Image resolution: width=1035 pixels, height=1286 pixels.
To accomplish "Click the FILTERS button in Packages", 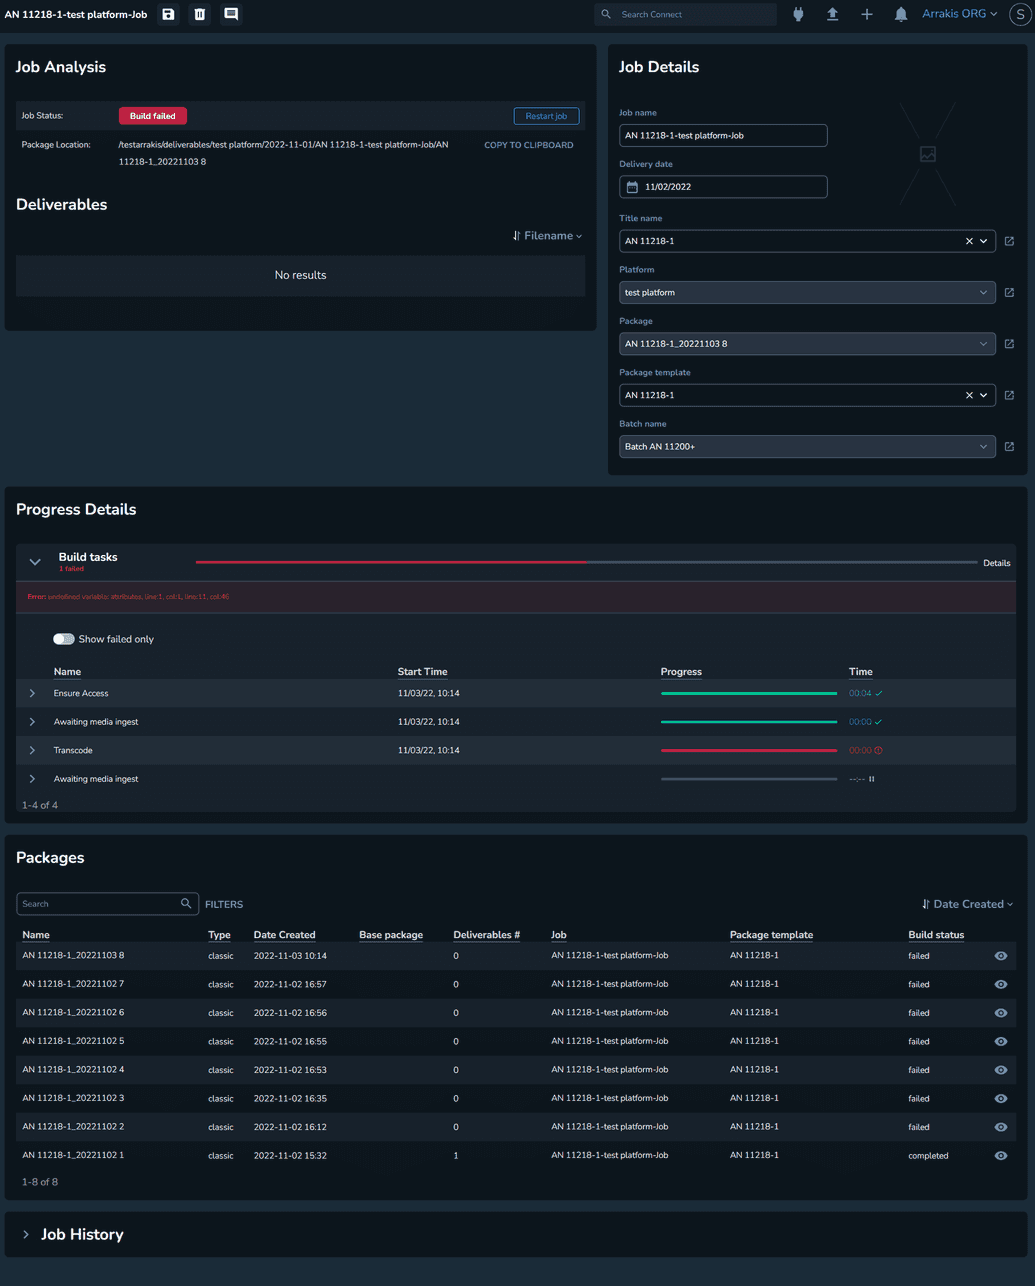I will [224, 904].
